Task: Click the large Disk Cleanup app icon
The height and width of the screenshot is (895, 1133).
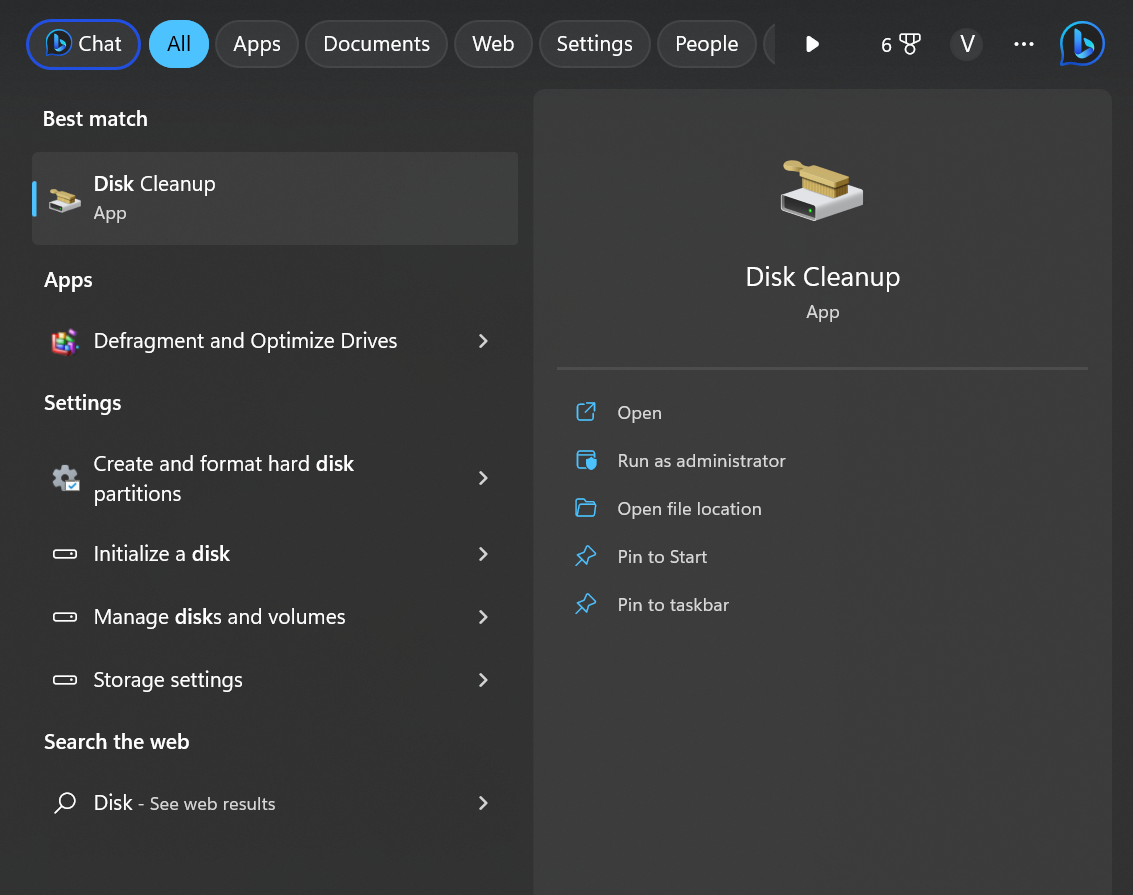Action: [821, 190]
